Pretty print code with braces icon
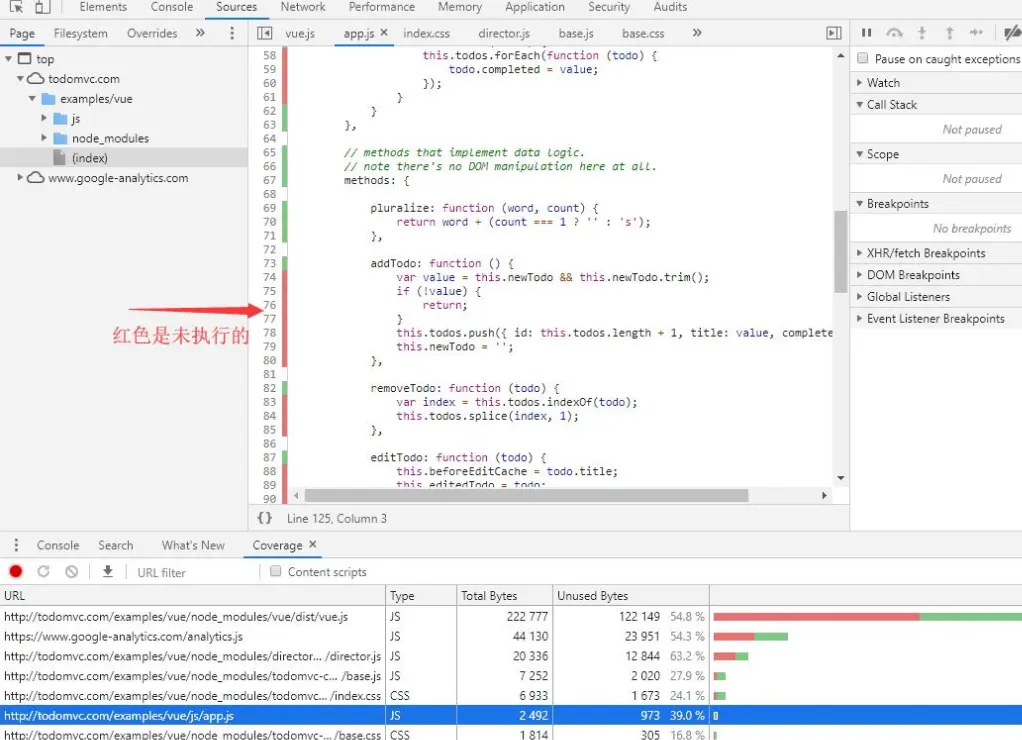Image resolution: width=1022 pixels, height=740 pixels. pyautogui.click(x=265, y=518)
